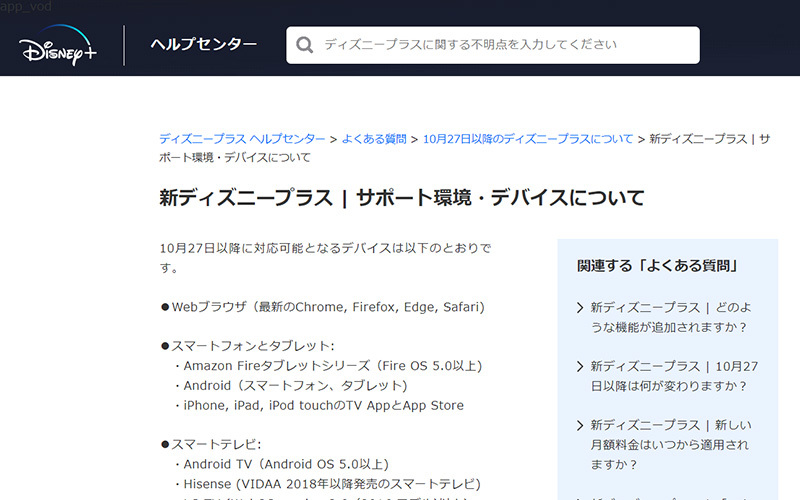Open the よくある質問 breadcrumb link
Viewport: 800px width, 500px height.
(x=374, y=138)
